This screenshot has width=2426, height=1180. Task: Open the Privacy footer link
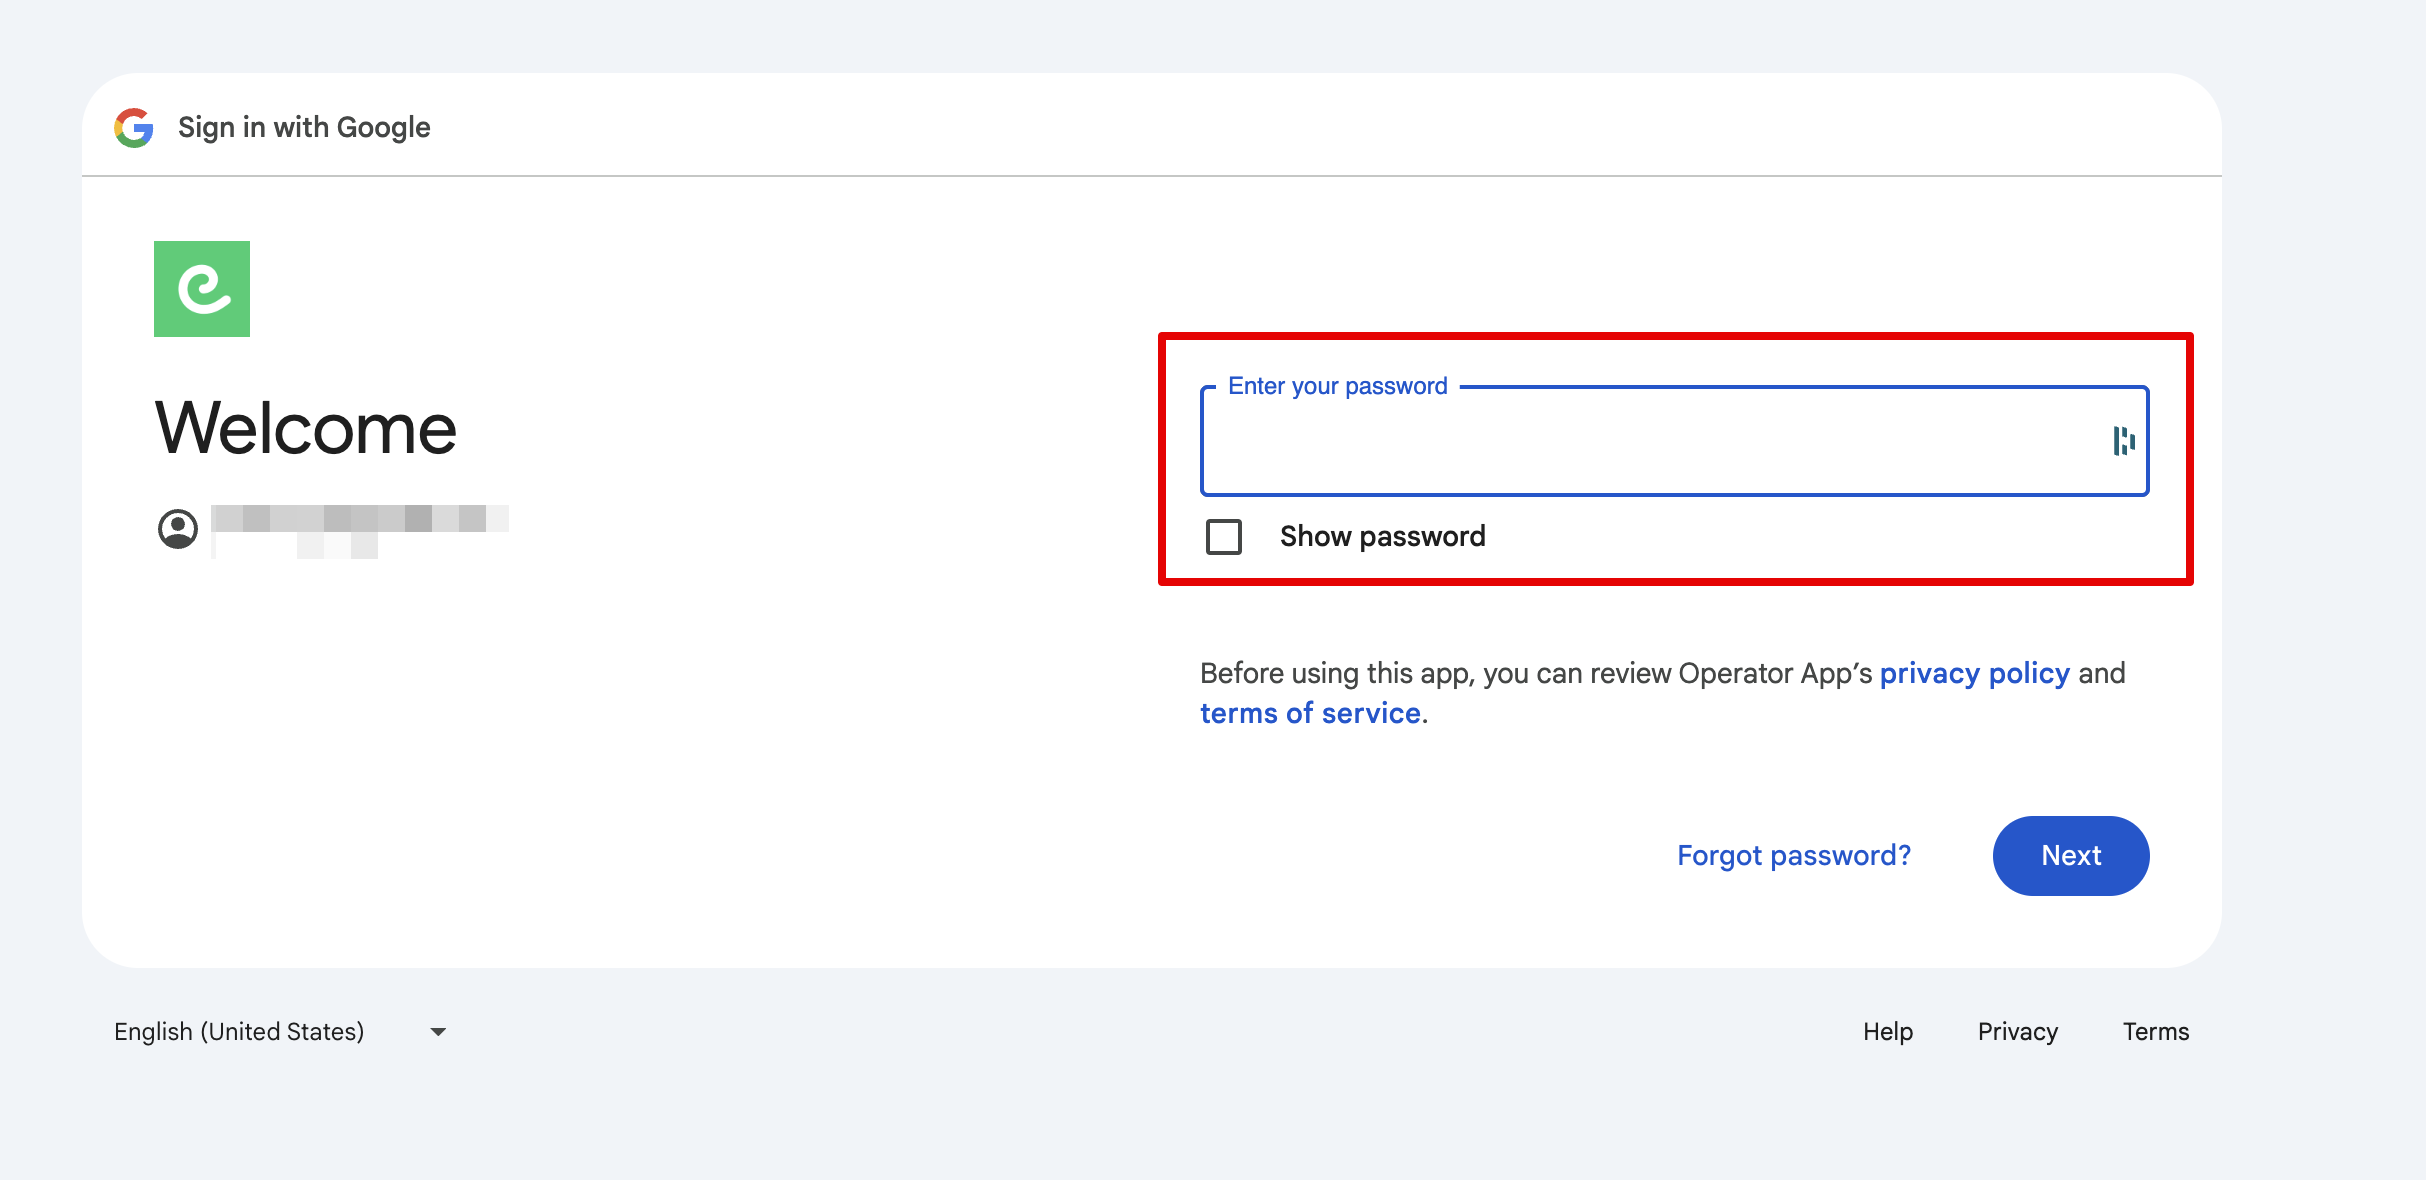pos(2017,1032)
